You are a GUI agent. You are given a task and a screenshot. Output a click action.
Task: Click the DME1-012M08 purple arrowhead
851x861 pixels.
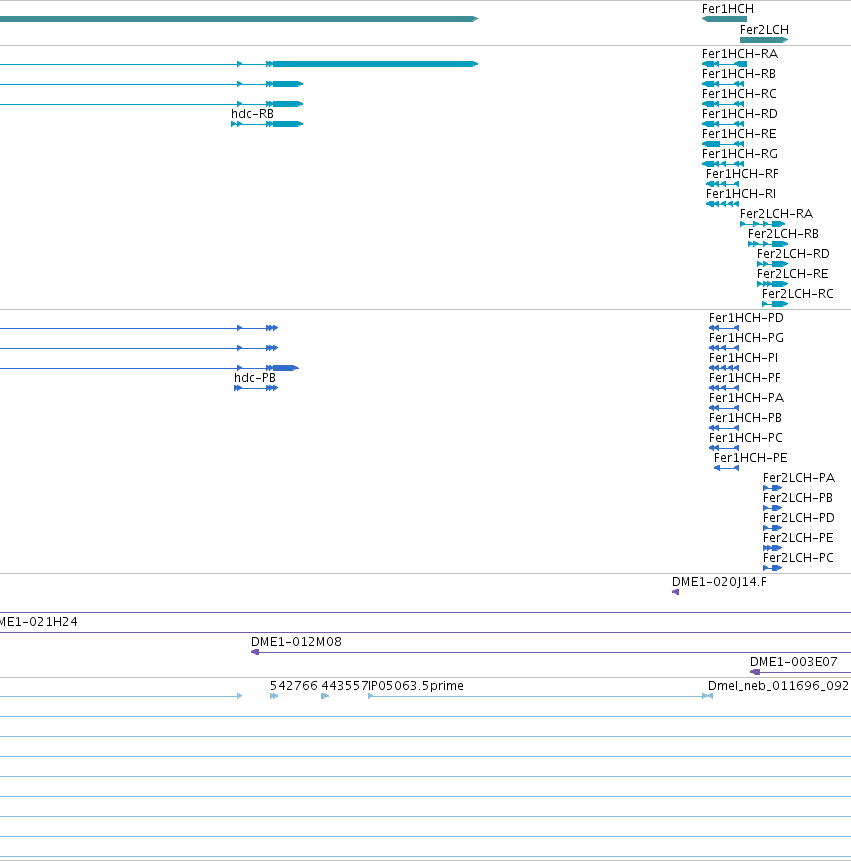coord(255,652)
